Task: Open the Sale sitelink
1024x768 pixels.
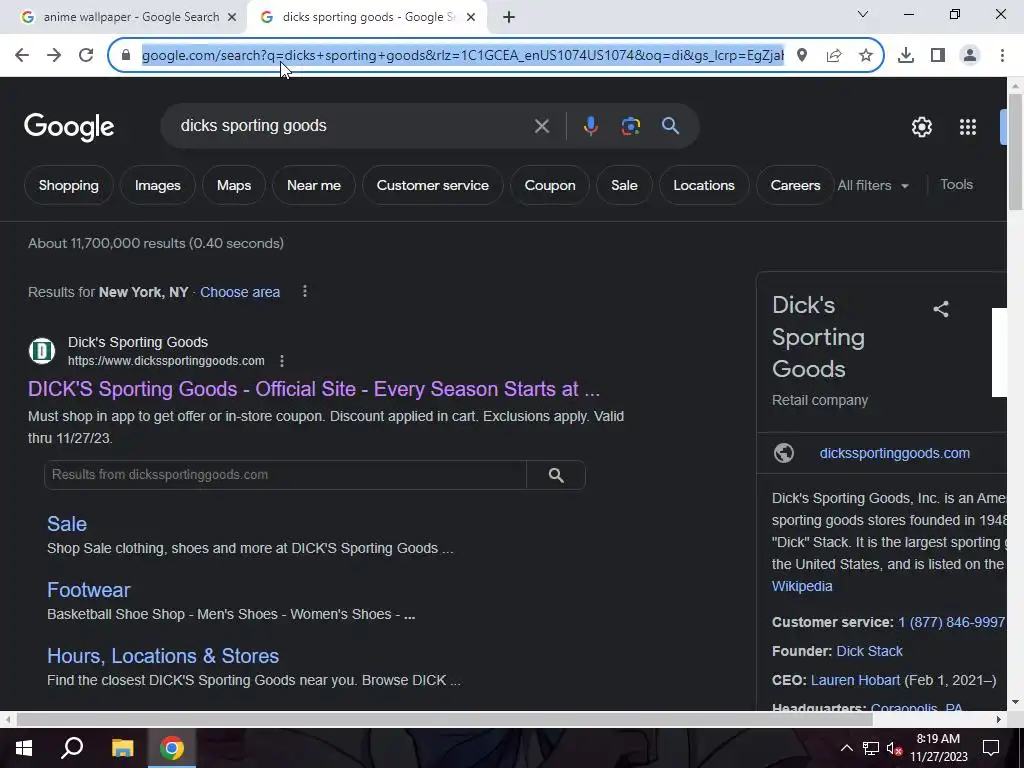Action: pyautogui.click(x=67, y=524)
